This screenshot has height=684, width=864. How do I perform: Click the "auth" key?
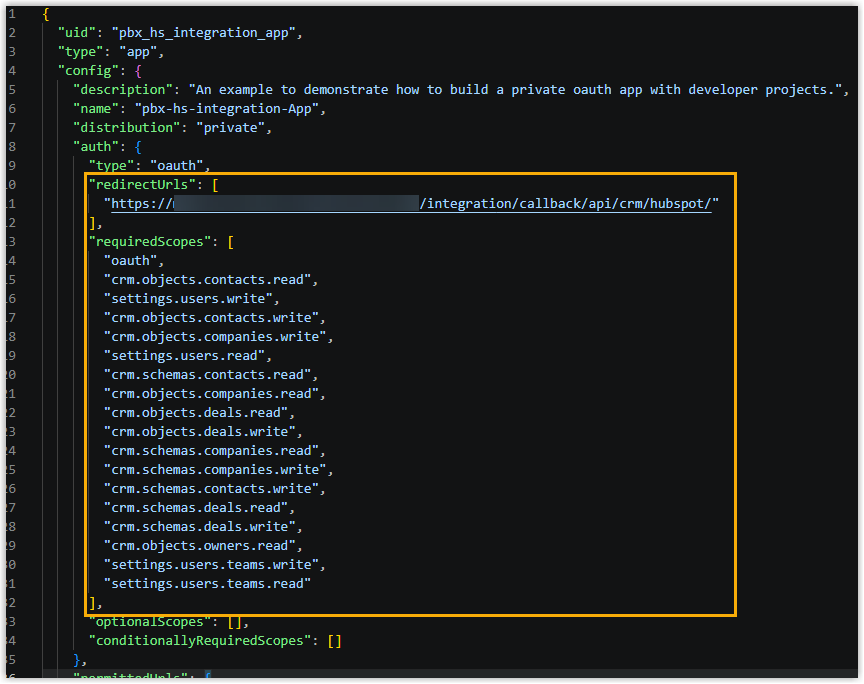pos(96,147)
